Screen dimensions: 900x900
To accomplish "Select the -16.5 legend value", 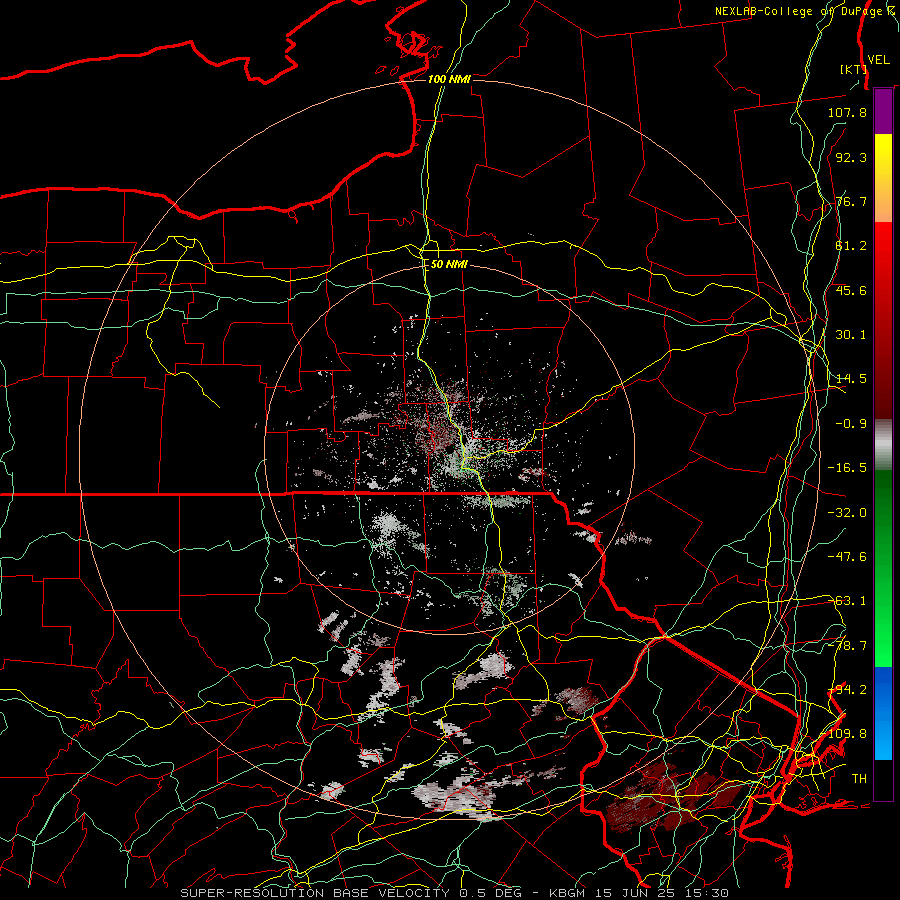I will click(x=847, y=468).
